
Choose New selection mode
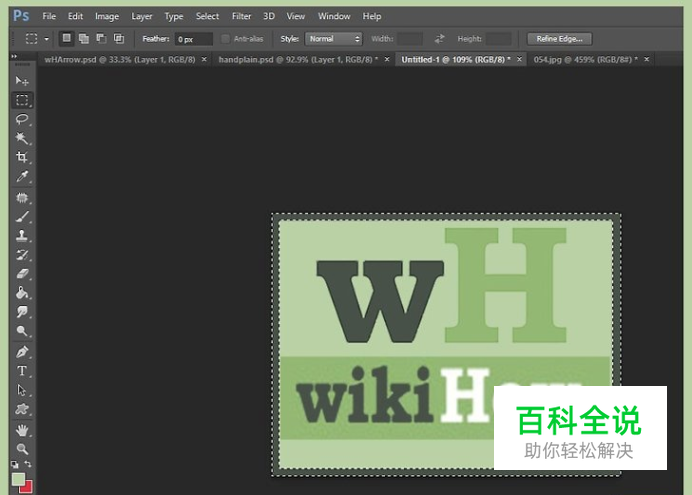(x=66, y=38)
